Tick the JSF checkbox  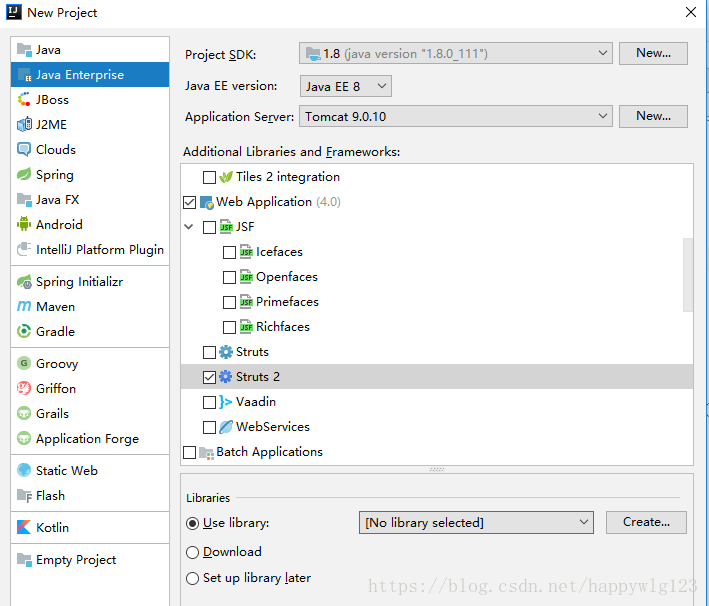tap(209, 227)
